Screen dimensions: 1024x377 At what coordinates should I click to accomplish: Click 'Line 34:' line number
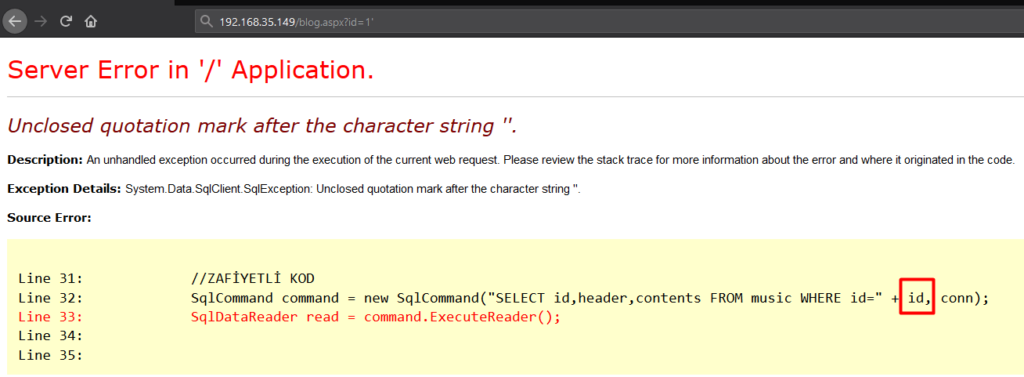(50, 336)
